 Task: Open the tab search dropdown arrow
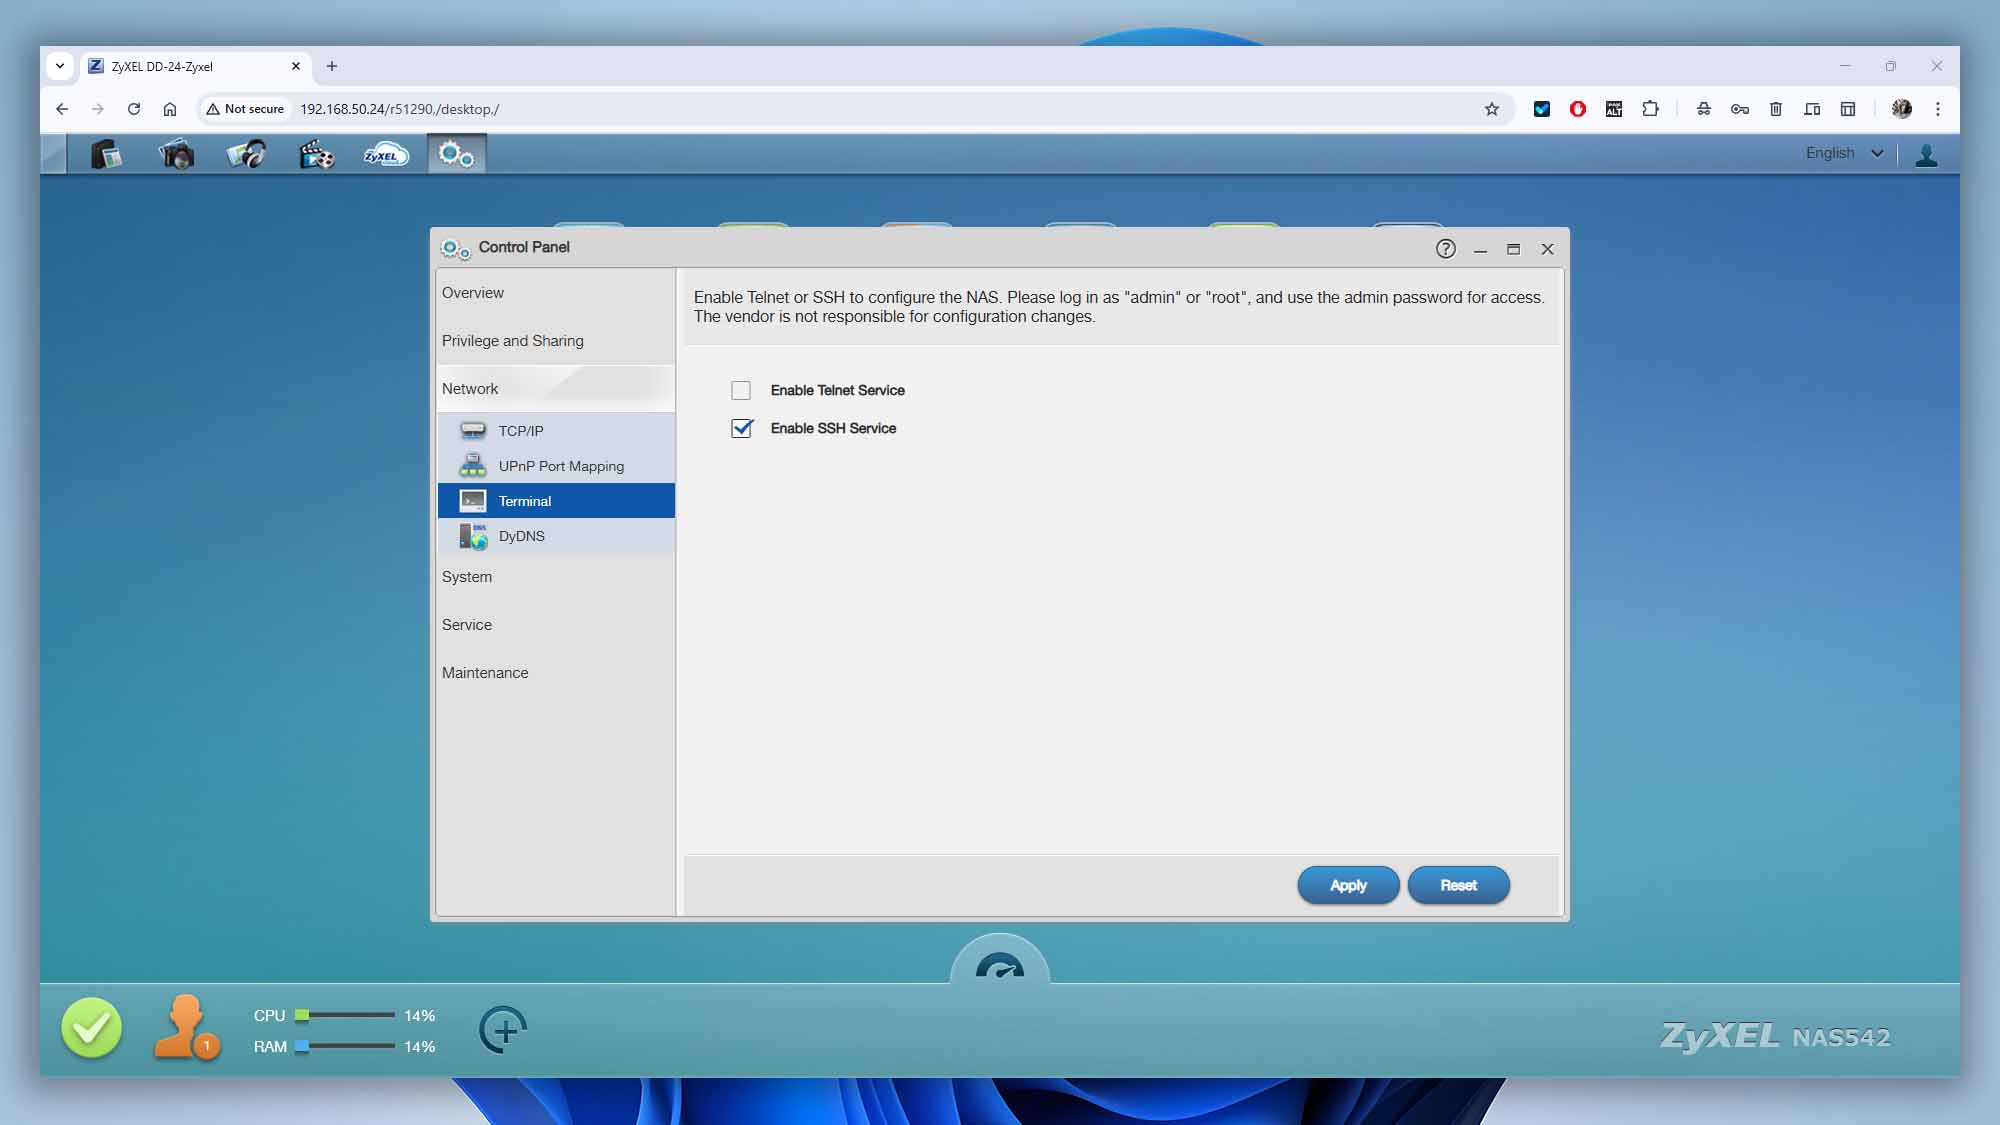pos(60,66)
